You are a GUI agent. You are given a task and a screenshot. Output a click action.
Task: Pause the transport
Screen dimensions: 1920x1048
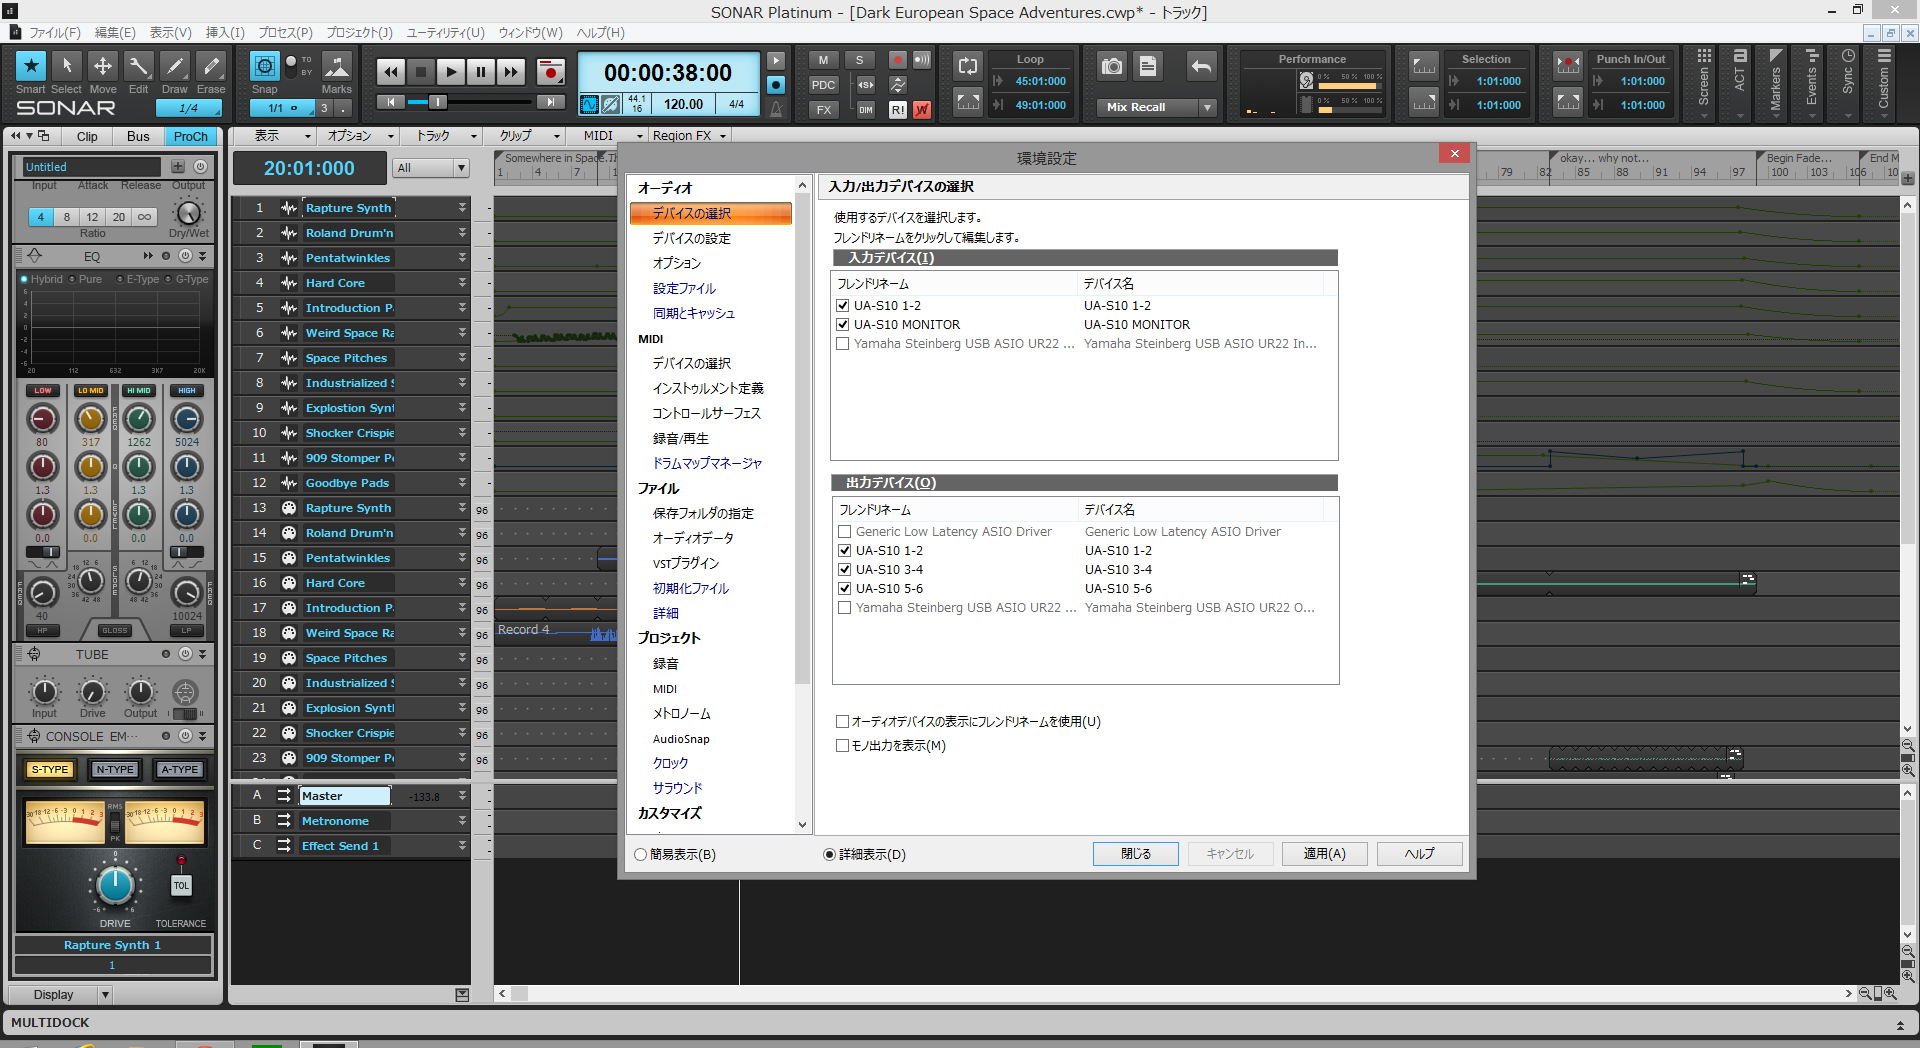[x=481, y=72]
